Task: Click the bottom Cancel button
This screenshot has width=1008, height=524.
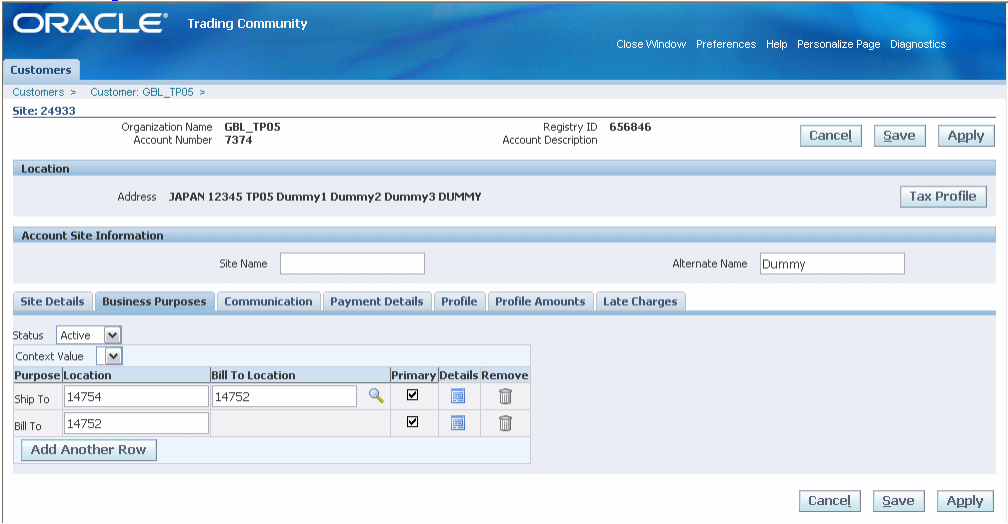Action: [x=829, y=501]
